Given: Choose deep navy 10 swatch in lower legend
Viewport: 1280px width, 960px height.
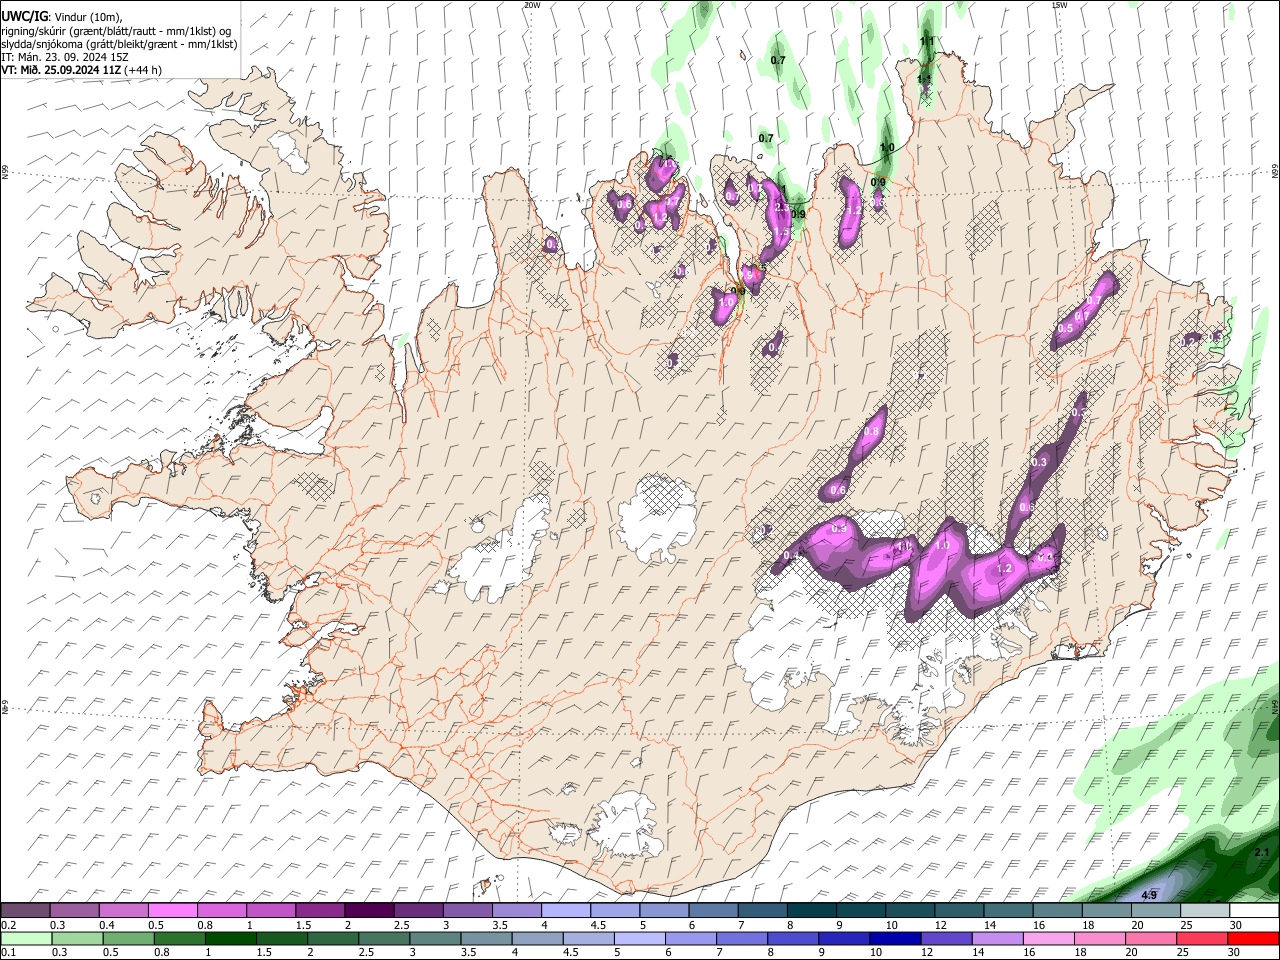Looking at the screenshot, I should (895, 938).
